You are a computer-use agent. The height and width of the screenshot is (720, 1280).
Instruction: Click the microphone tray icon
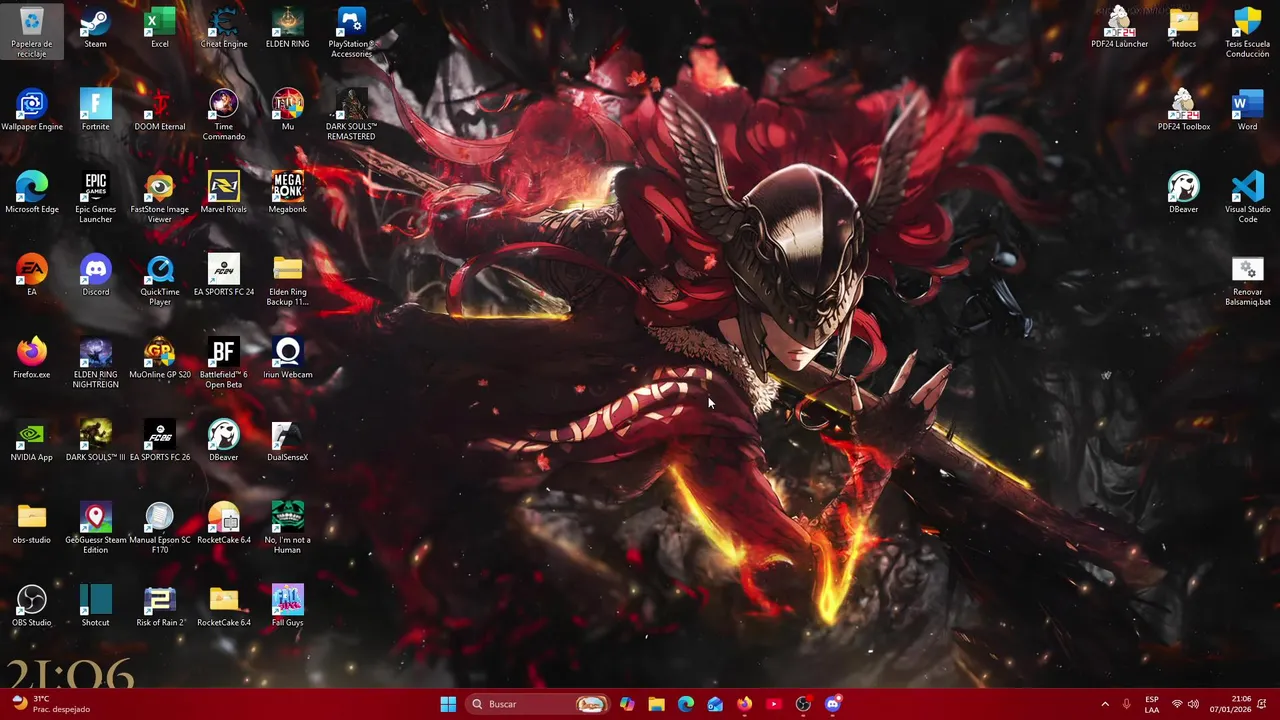tap(1127, 704)
